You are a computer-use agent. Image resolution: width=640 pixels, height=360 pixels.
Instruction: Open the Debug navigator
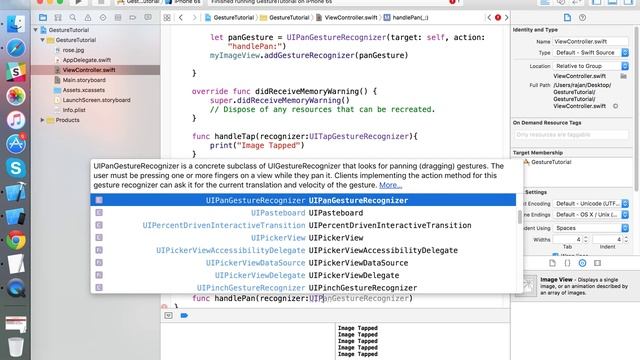[x=118, y=18]
